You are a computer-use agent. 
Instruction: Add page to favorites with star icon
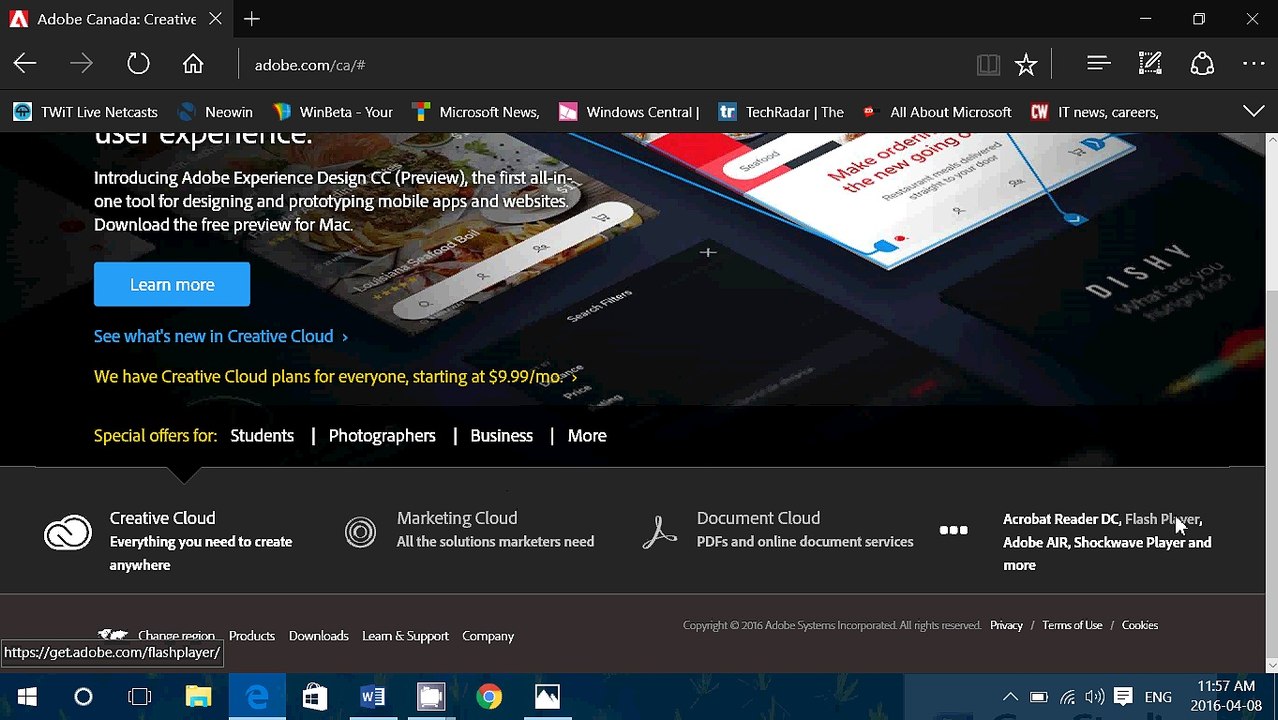pyautogui.click(x=1026, y=65)
